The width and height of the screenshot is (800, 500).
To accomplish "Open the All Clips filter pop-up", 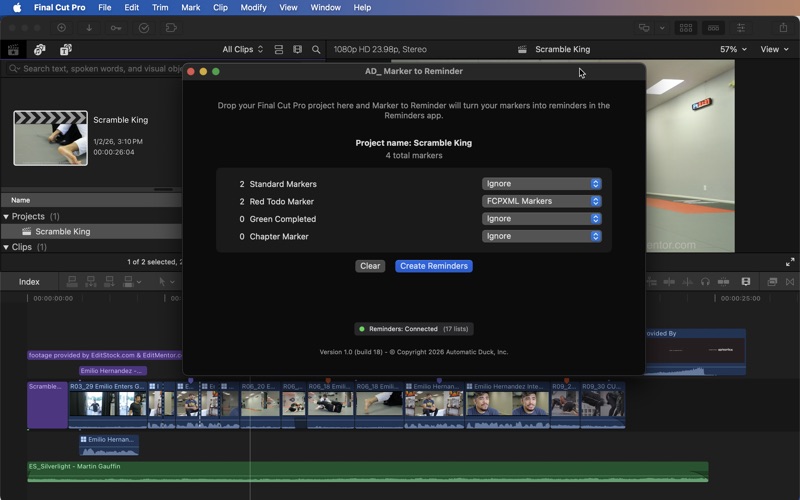I will click(x=242, y=49).
